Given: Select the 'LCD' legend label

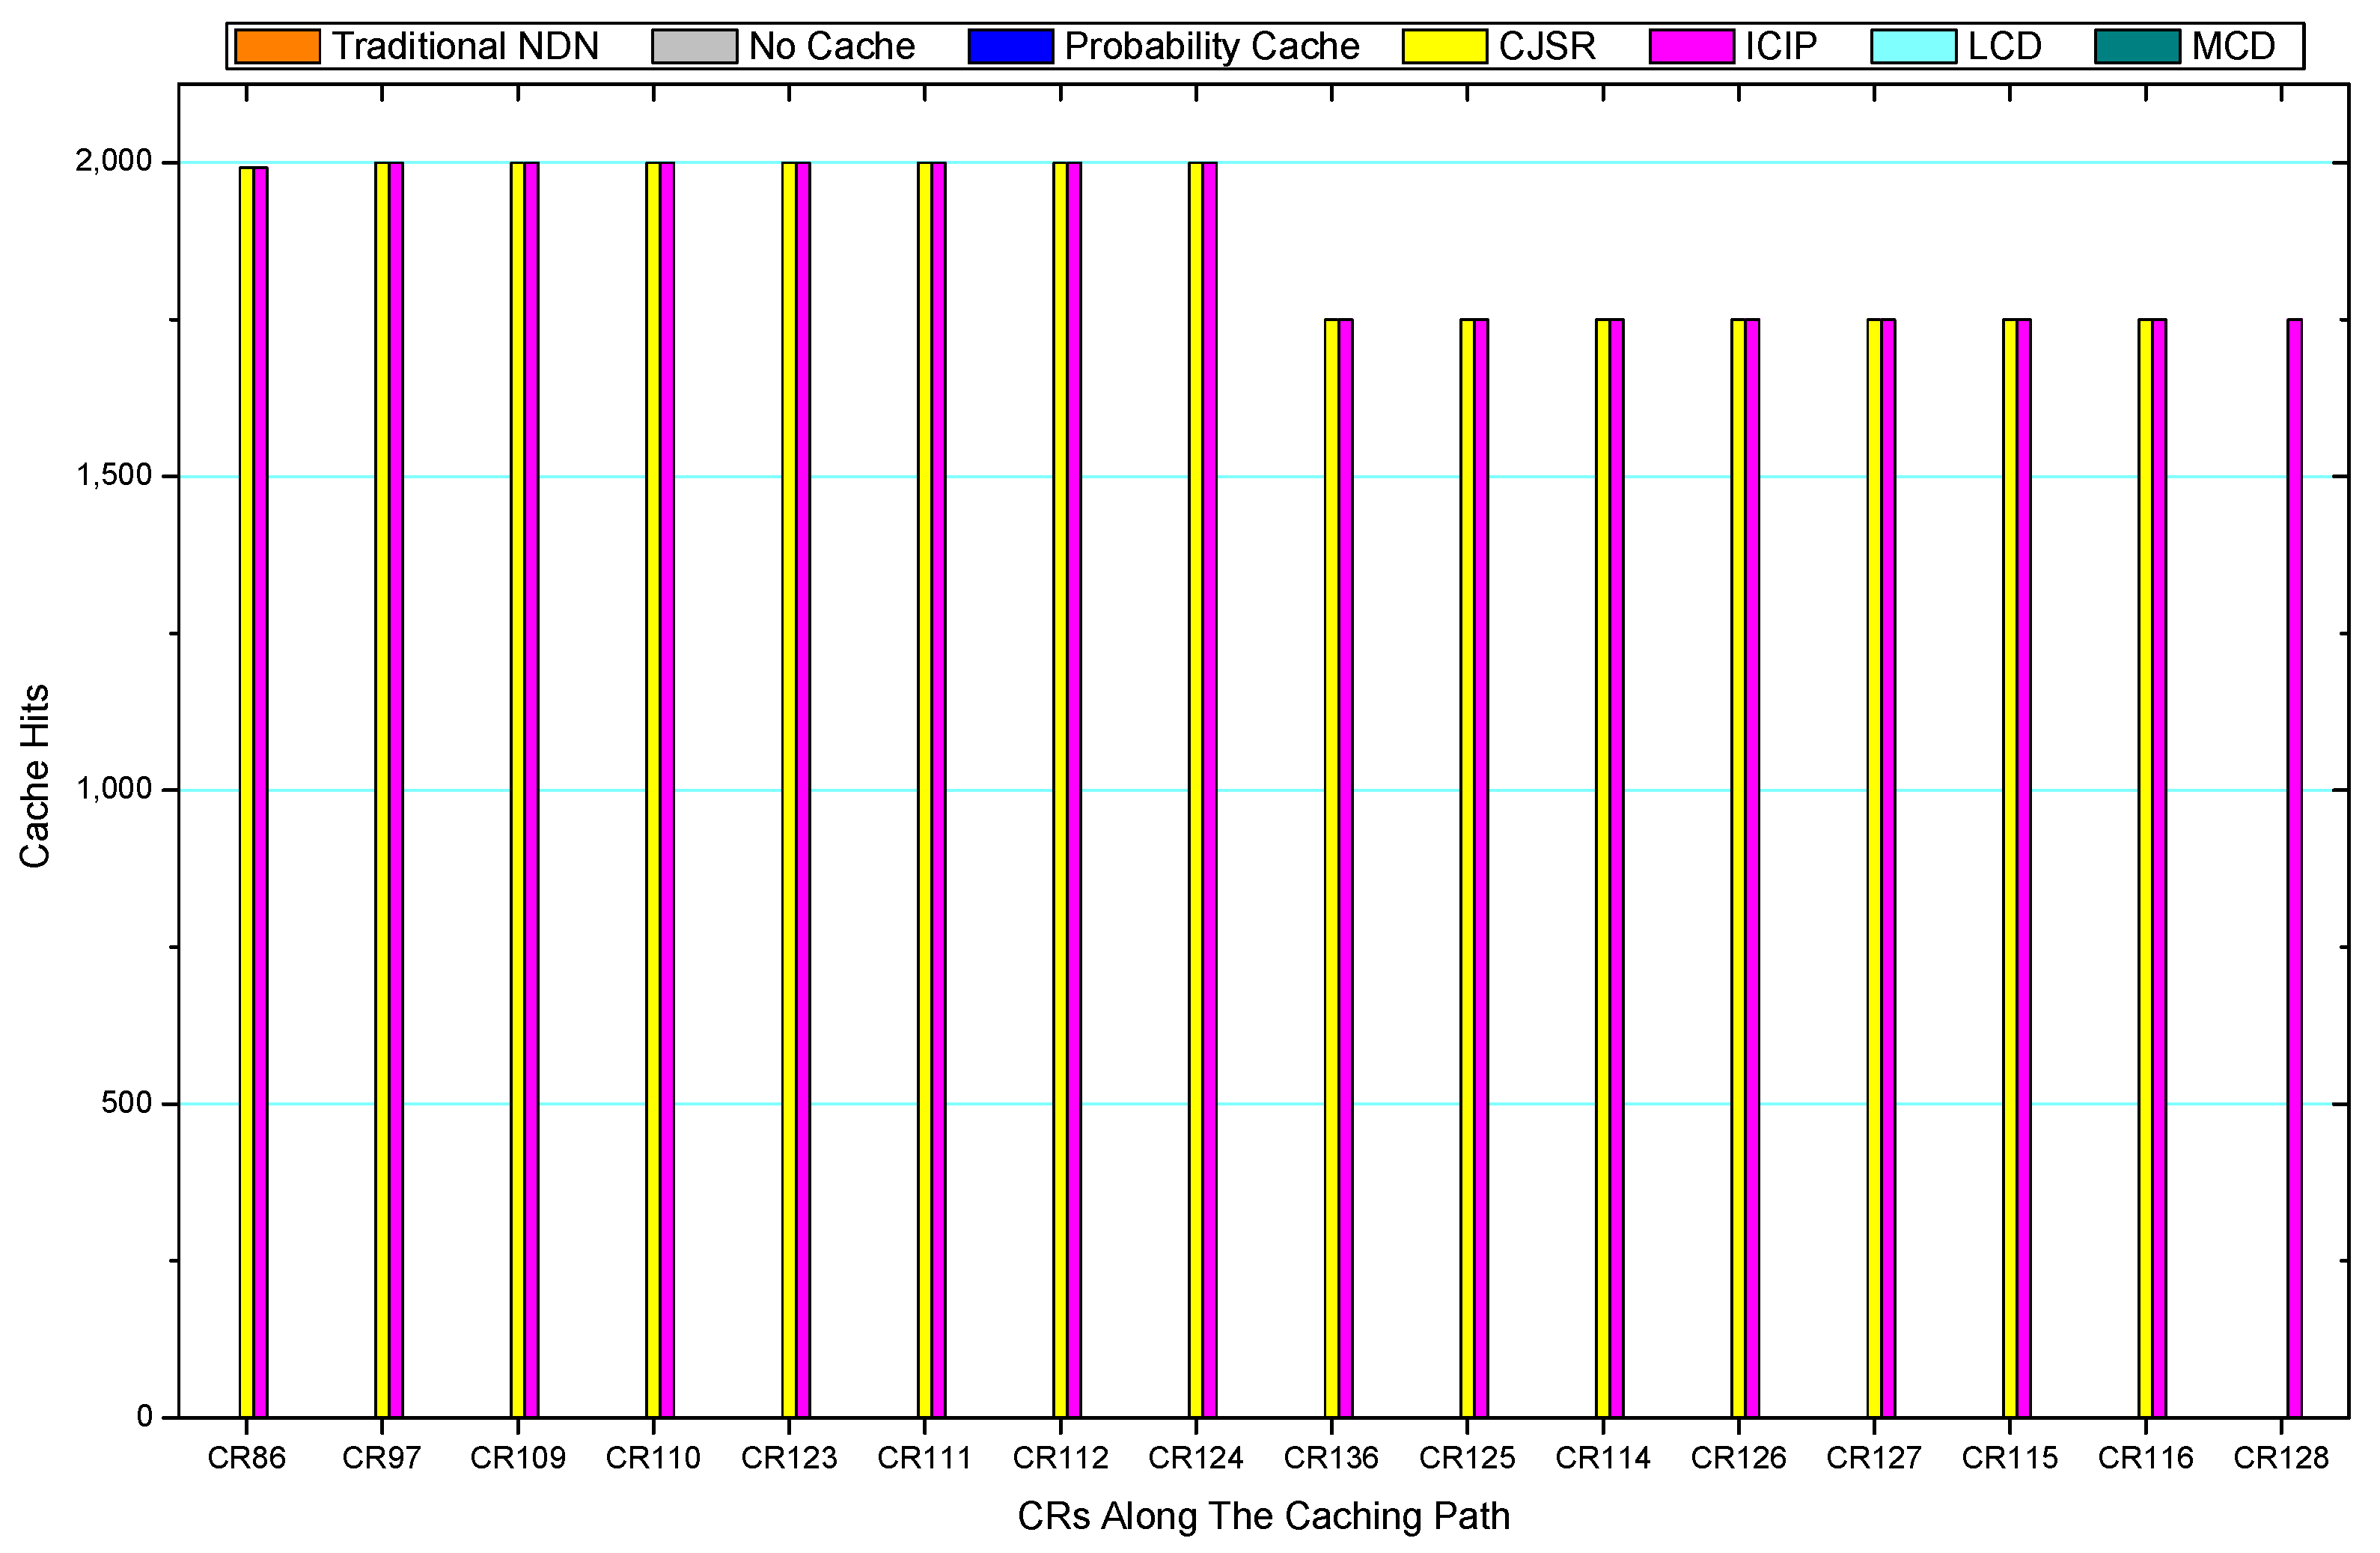Looking at the screenshot, I should pos(2004,46).
